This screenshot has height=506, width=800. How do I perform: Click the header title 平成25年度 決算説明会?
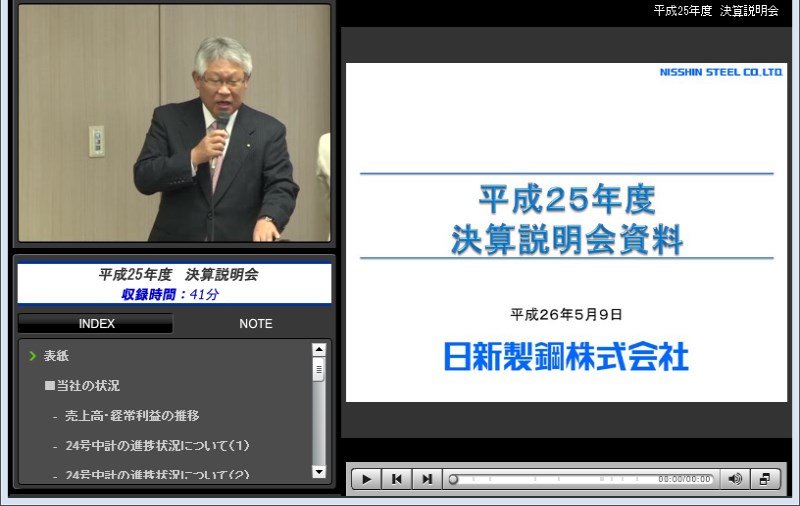716,11
